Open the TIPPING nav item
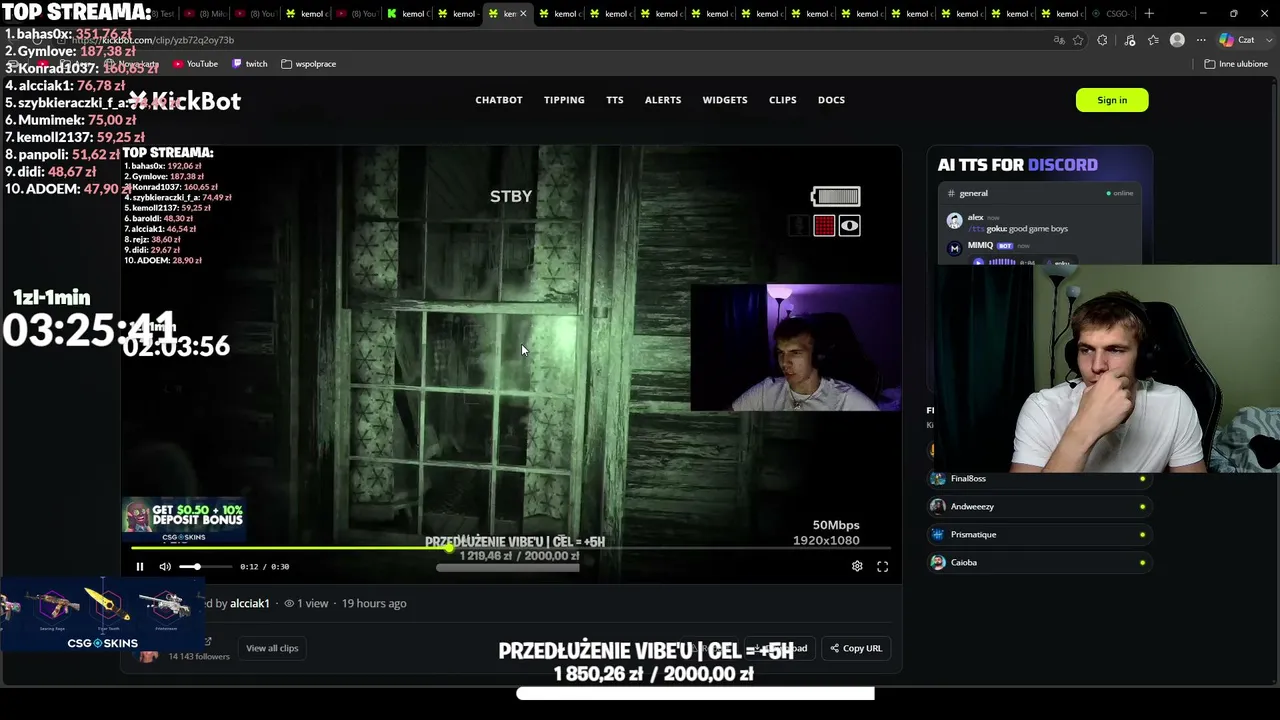The width and height of the screenshot is (1280, 720). coord(564,100)
